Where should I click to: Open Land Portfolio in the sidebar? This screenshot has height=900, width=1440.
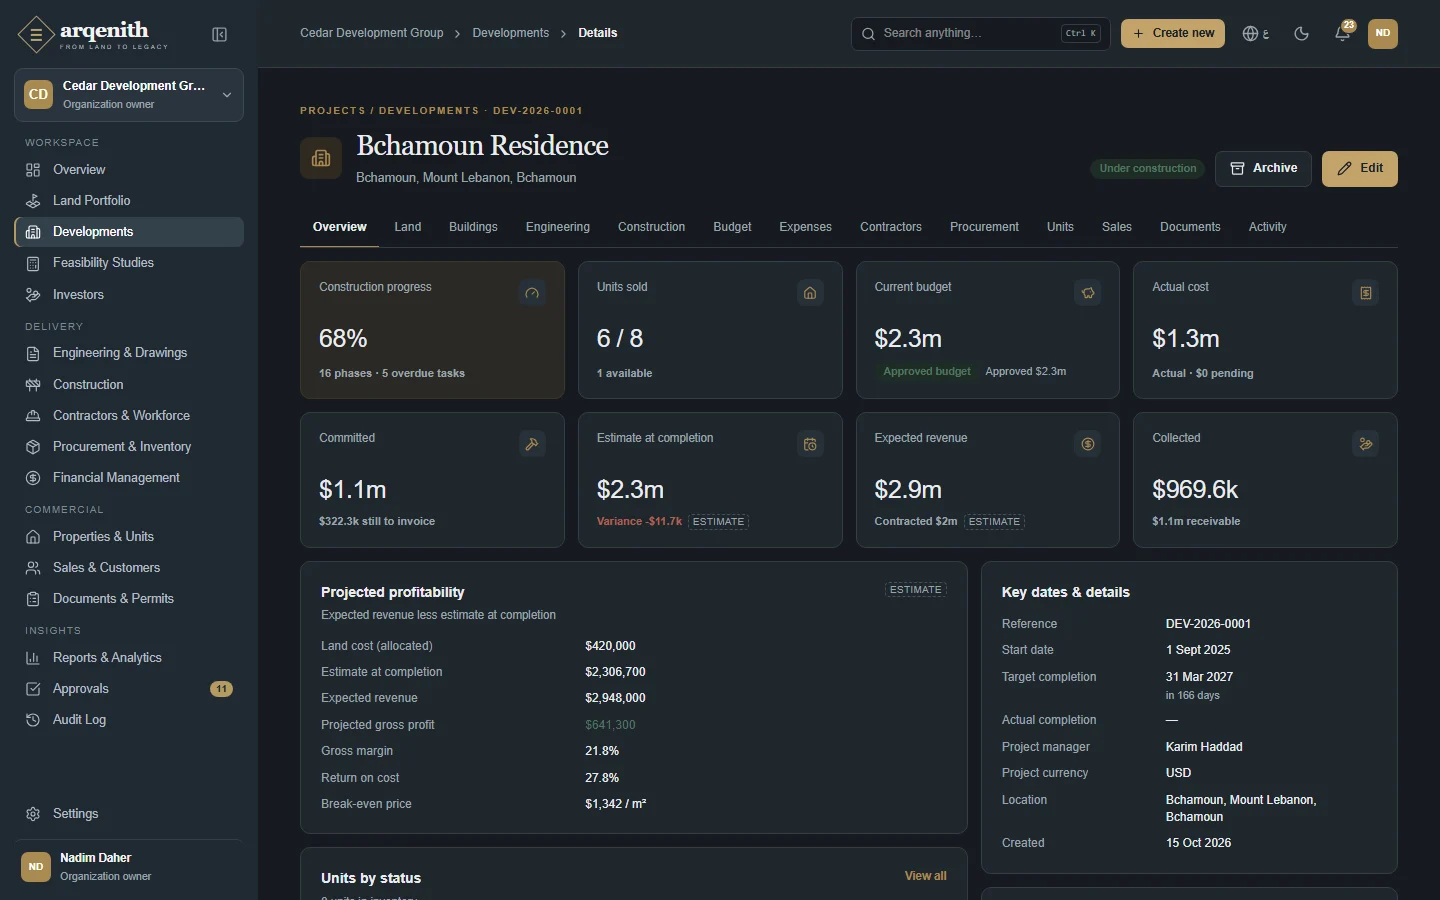point(129,201)
